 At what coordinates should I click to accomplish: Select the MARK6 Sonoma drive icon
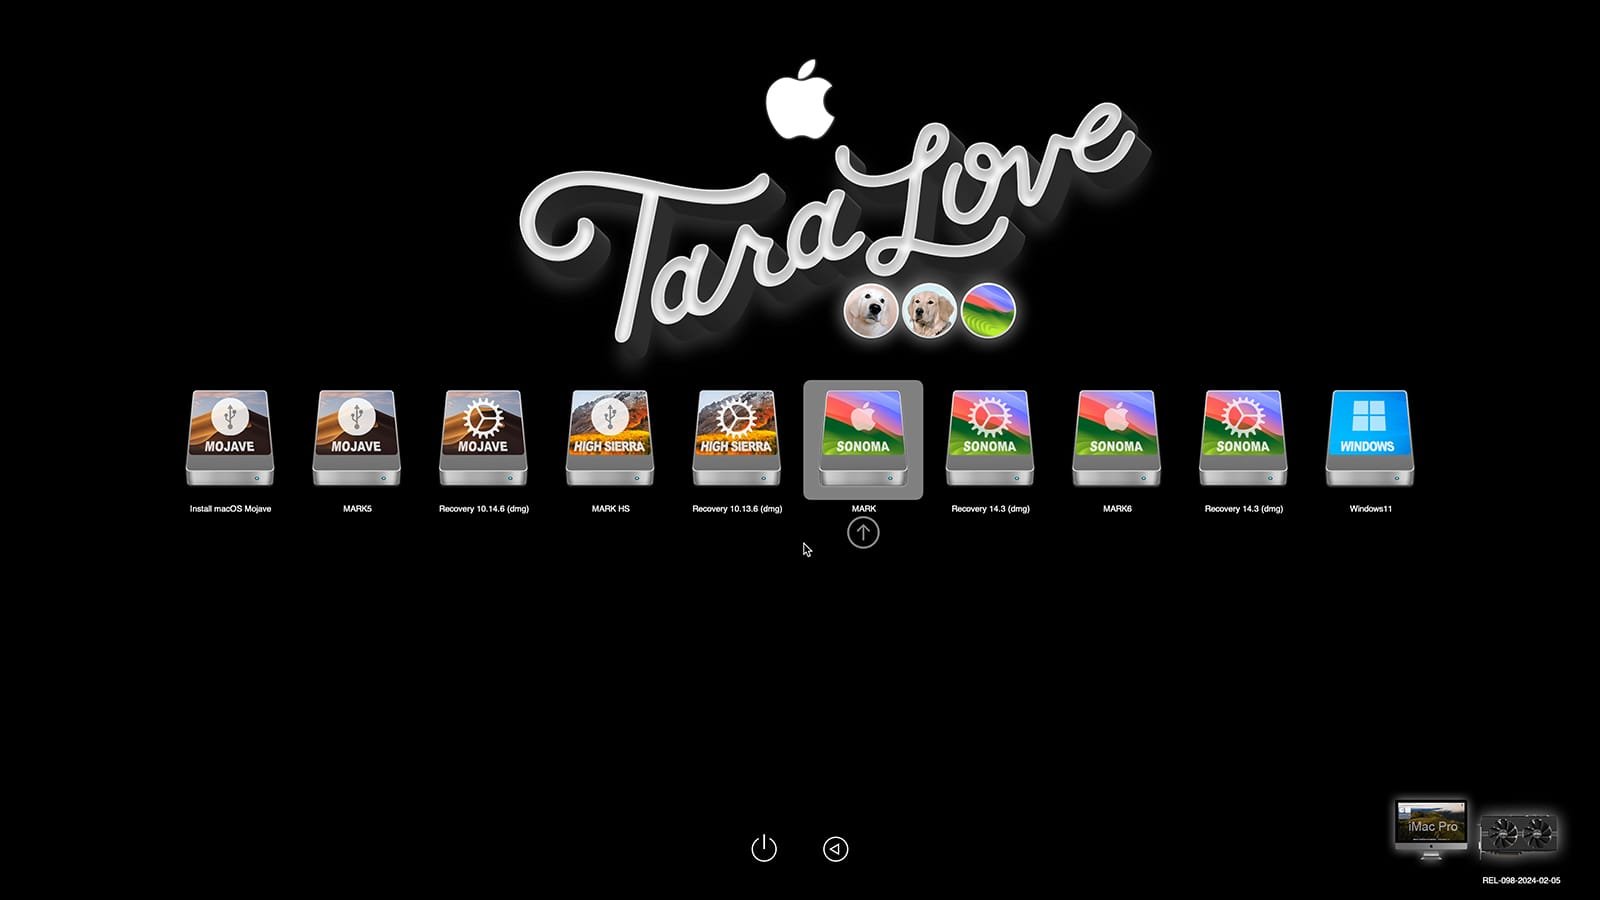(1117, 438)
